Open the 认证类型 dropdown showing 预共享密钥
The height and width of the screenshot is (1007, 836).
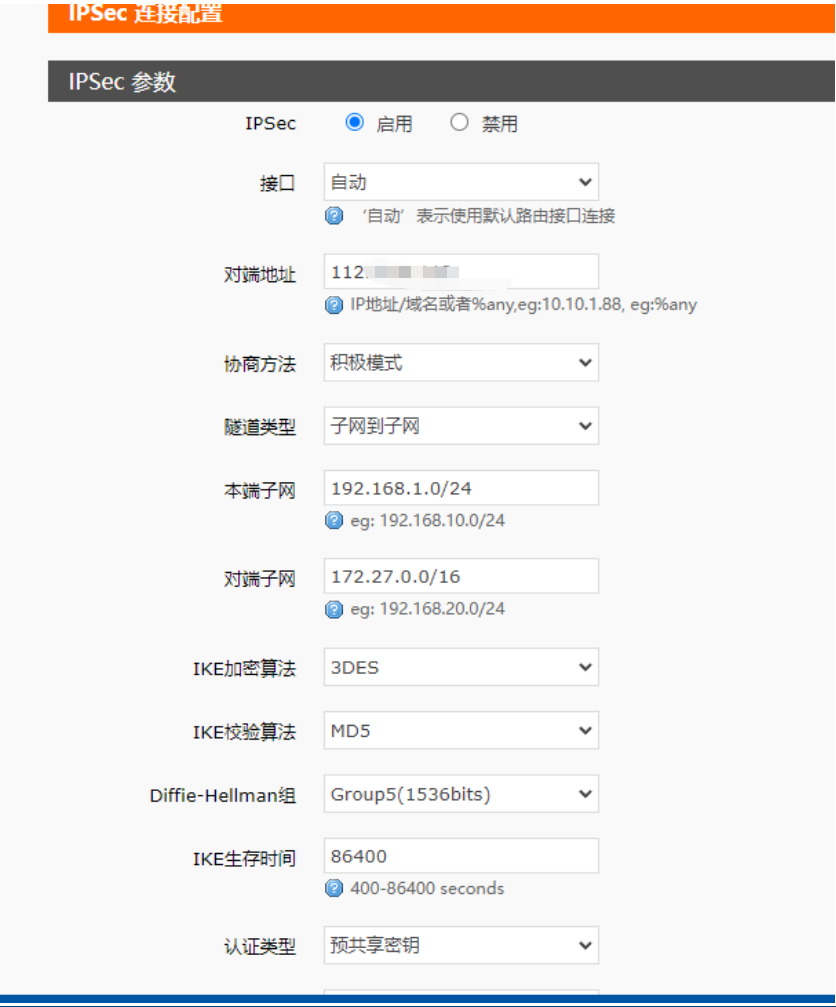point(461,945)
